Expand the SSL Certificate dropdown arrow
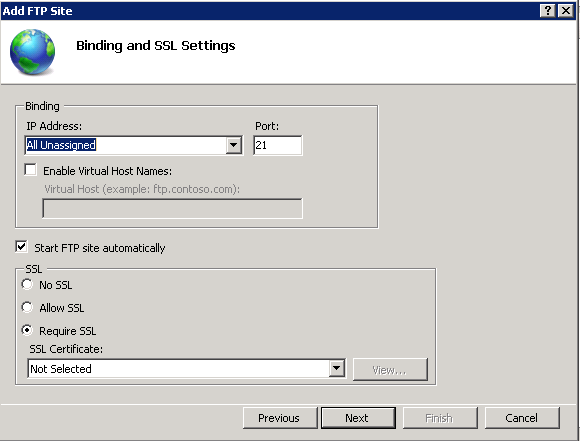The width and height of the screenshot is (580, 441). tap(337, 368)
